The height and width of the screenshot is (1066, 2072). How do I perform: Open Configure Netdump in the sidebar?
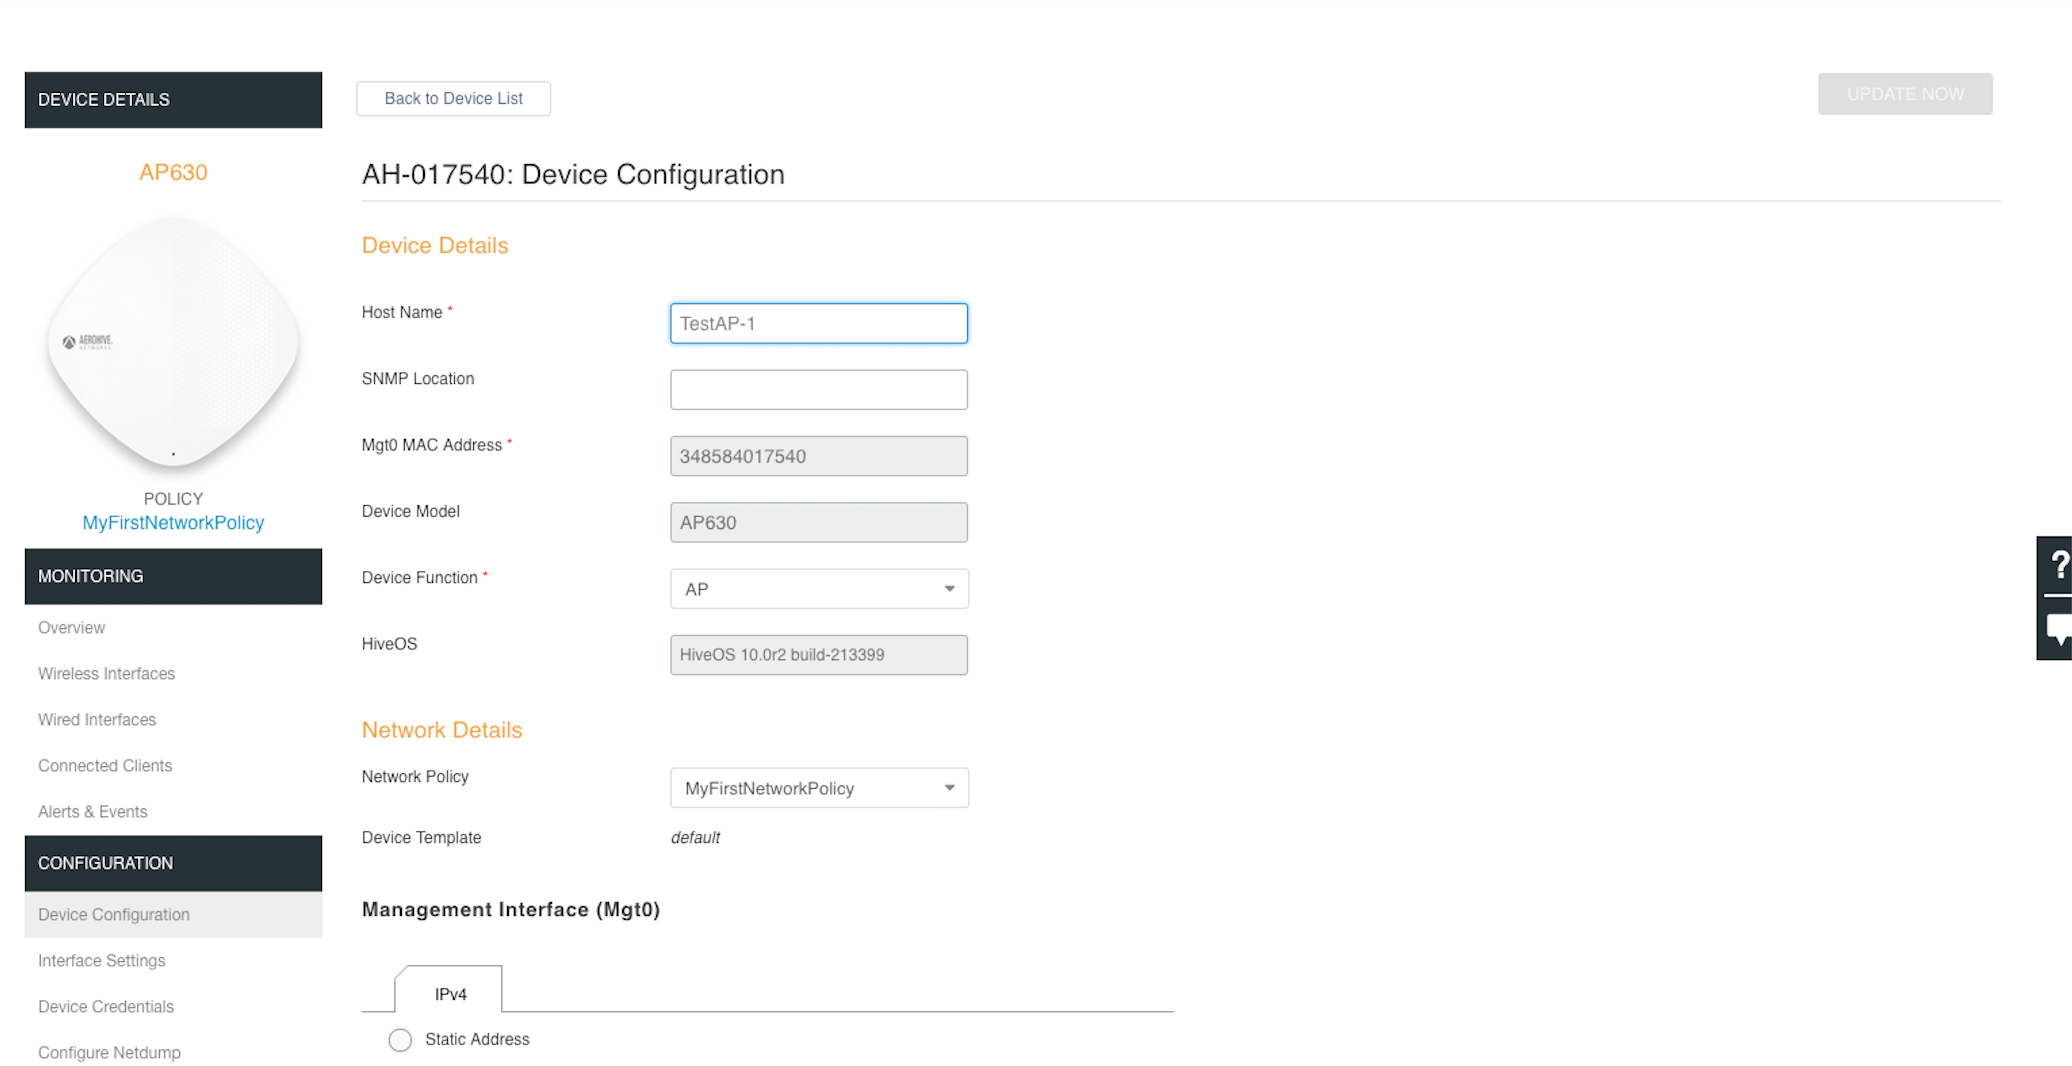(109, 1053)
